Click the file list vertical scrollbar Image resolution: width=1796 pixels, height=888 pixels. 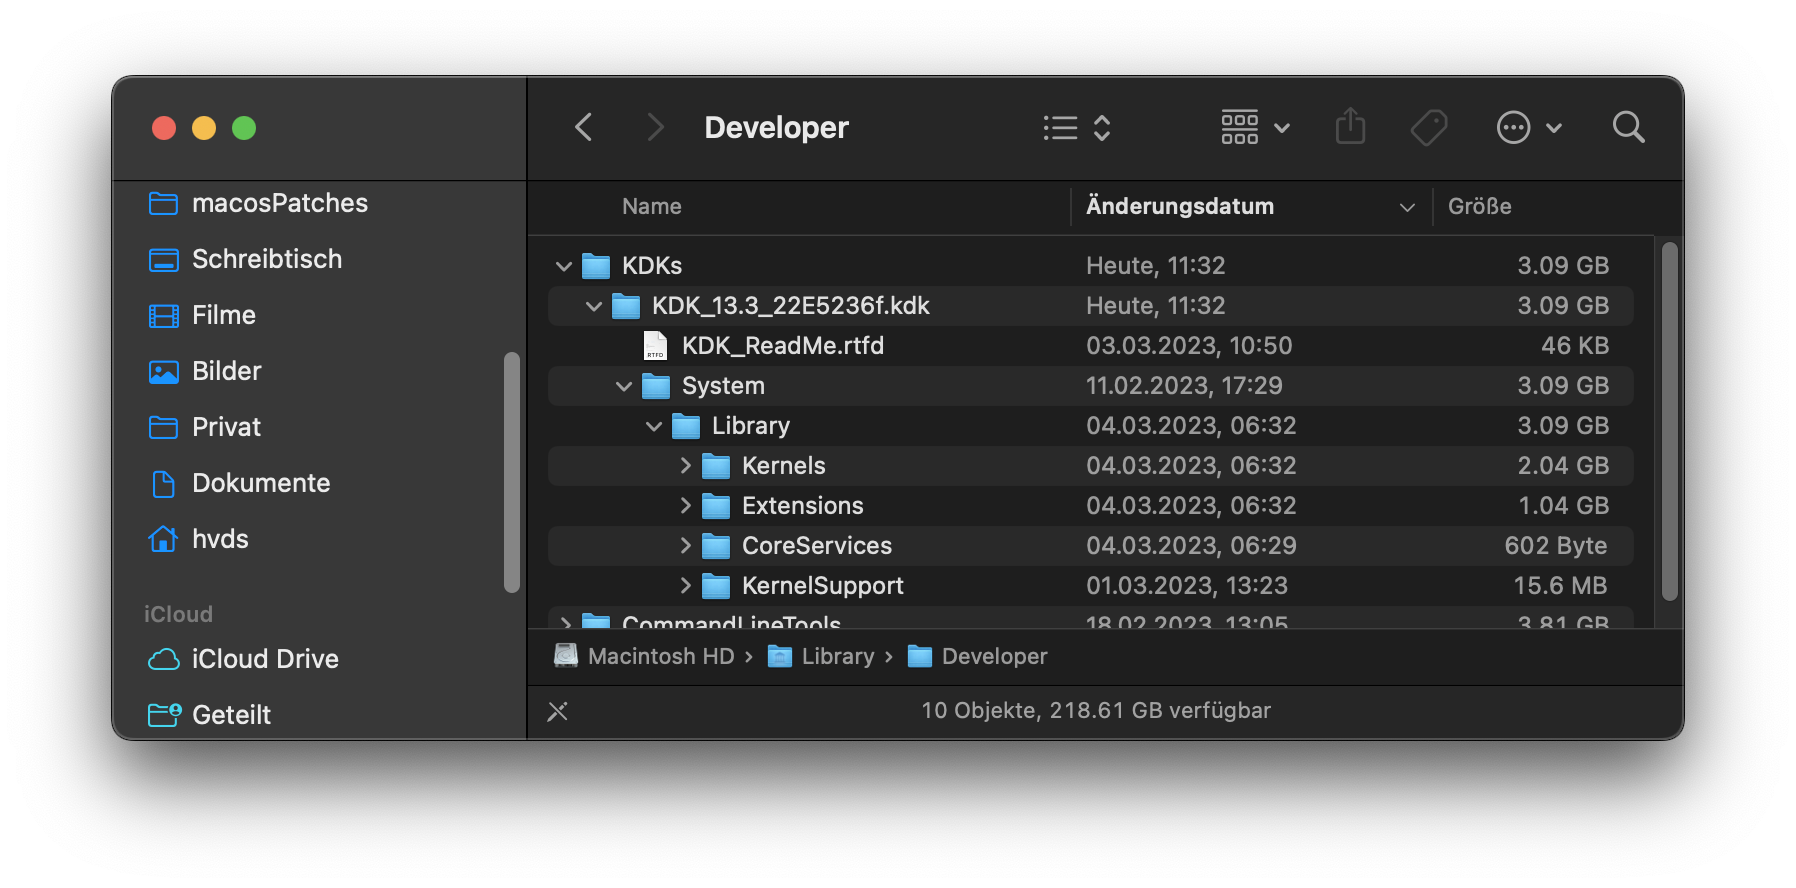point(1669,420)
